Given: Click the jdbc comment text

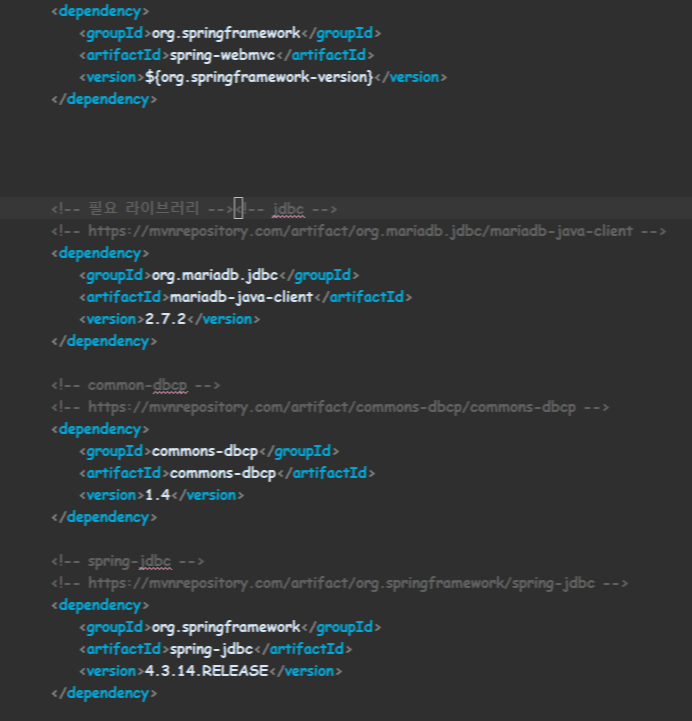Looking at the screenshot, I should pyautogui.click(x=288, y=209).
